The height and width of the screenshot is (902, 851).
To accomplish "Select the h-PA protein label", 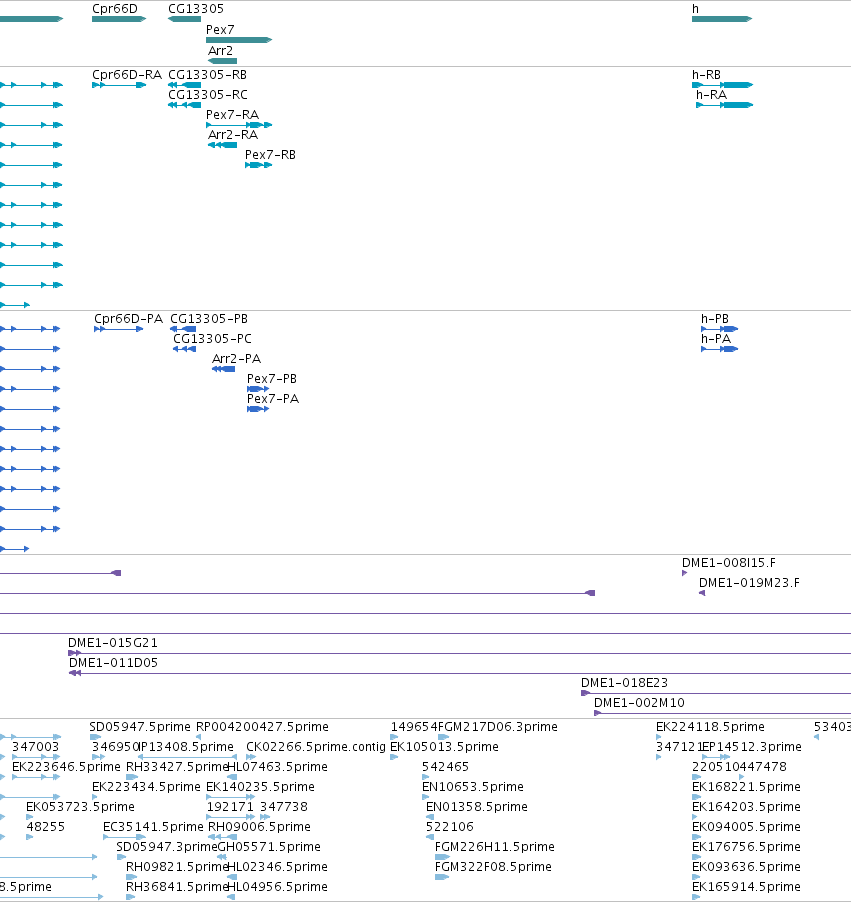I will (x=716, y=339).
